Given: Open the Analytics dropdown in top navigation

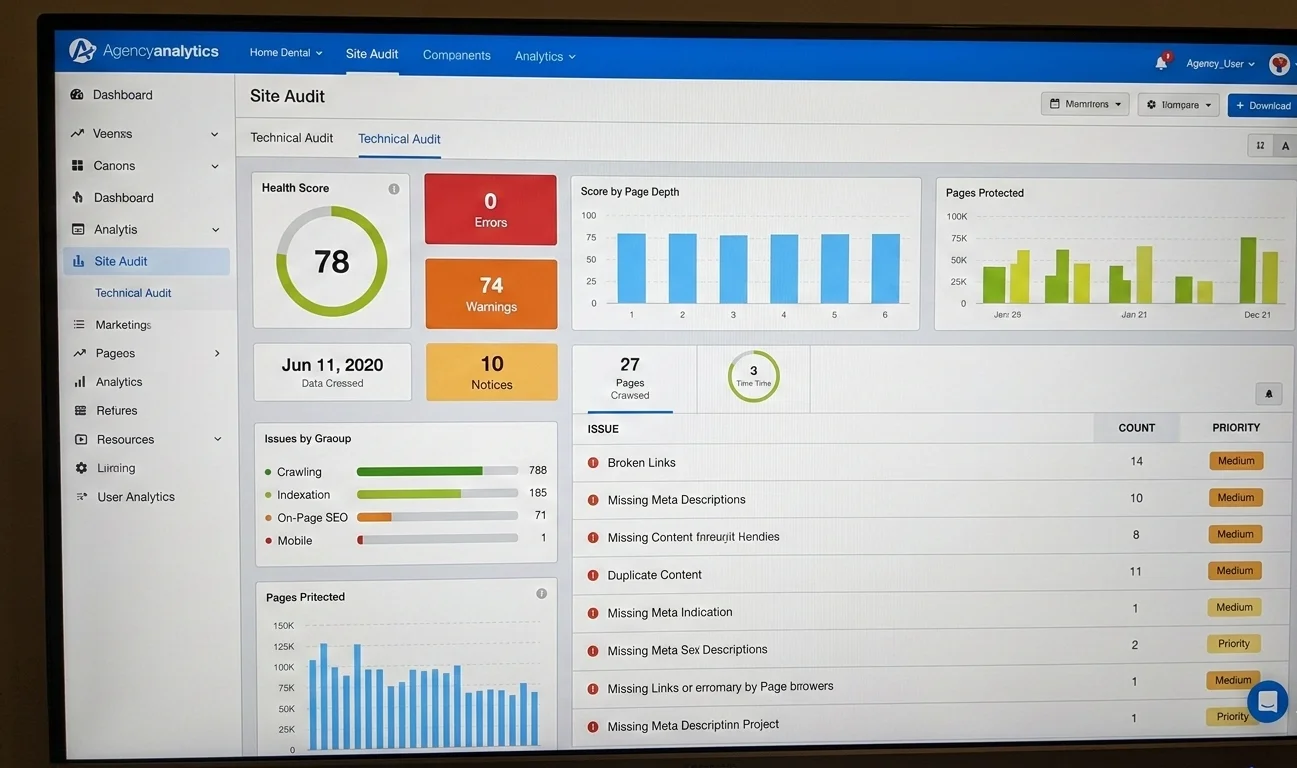Looking at the screenshot, I should (x=545, y=56).
